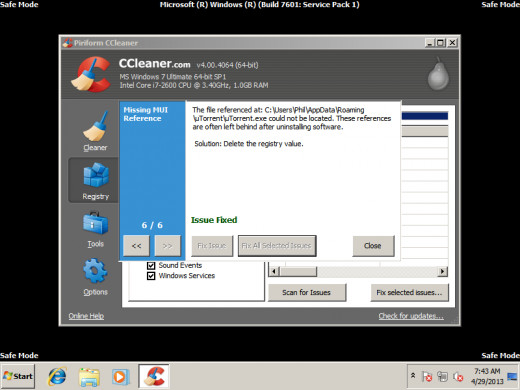The width and height of the screenshot is (520, 390).
Task: Click horizontal scrollbar left arrow
Action: point(274,271)
